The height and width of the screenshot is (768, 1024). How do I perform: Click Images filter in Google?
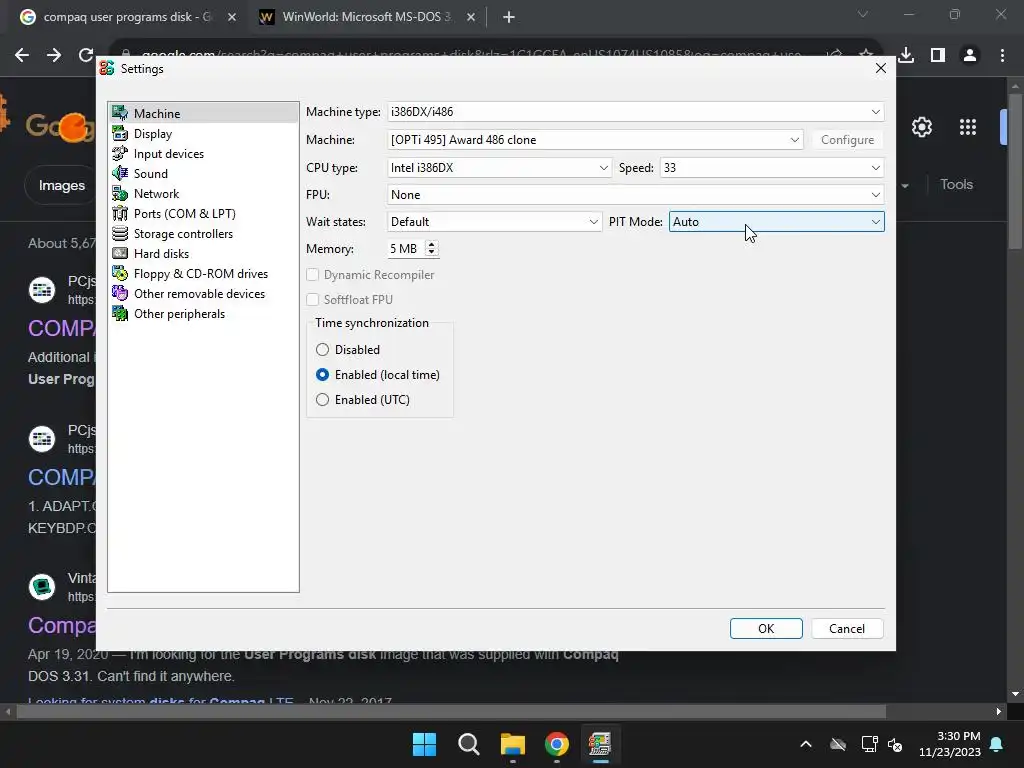(61, 185)
